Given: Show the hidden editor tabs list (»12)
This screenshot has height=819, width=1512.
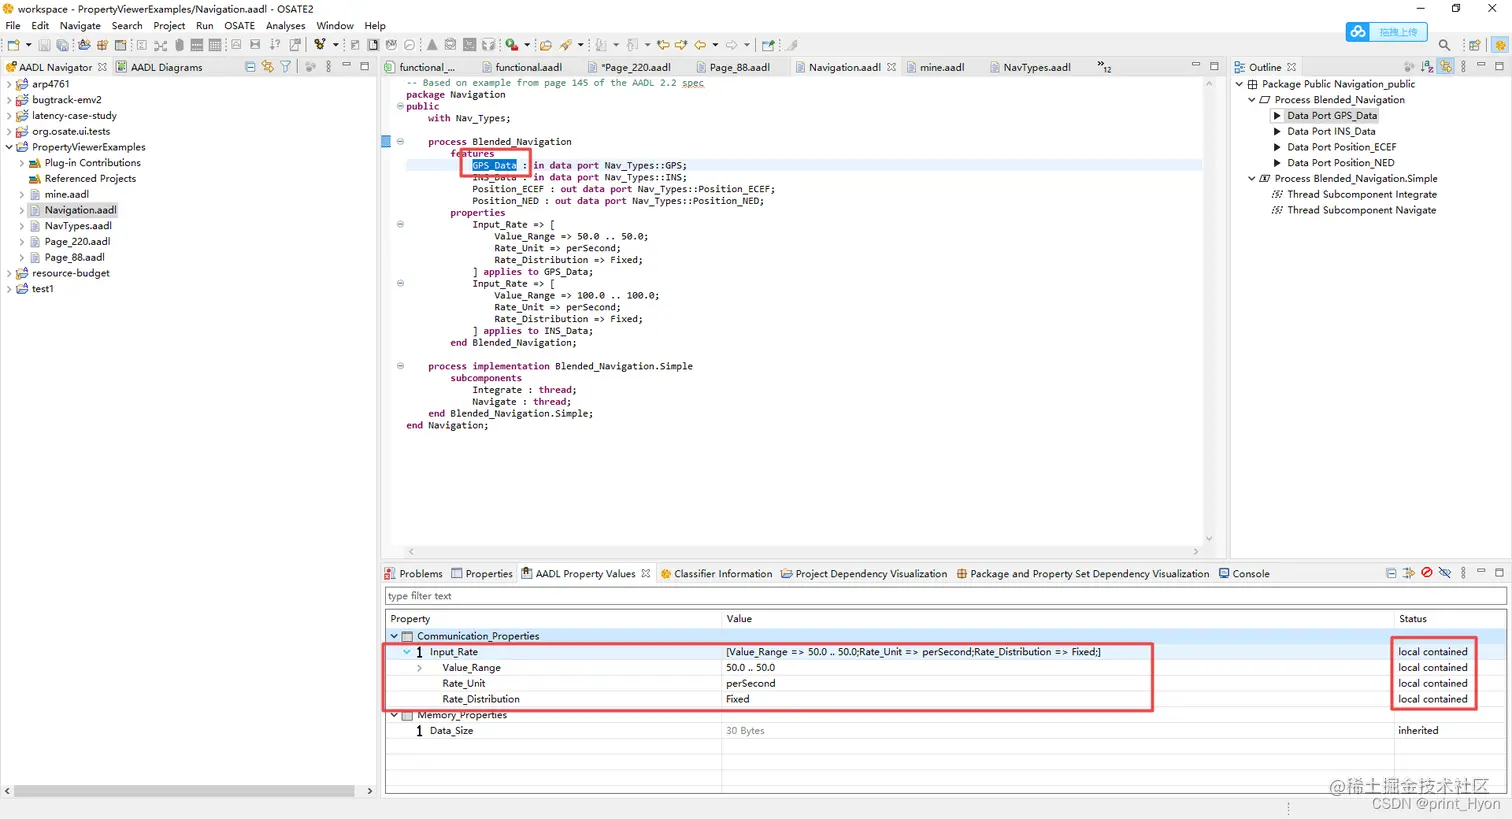Looking at the screenshot, I should (x=1105, y=67).
